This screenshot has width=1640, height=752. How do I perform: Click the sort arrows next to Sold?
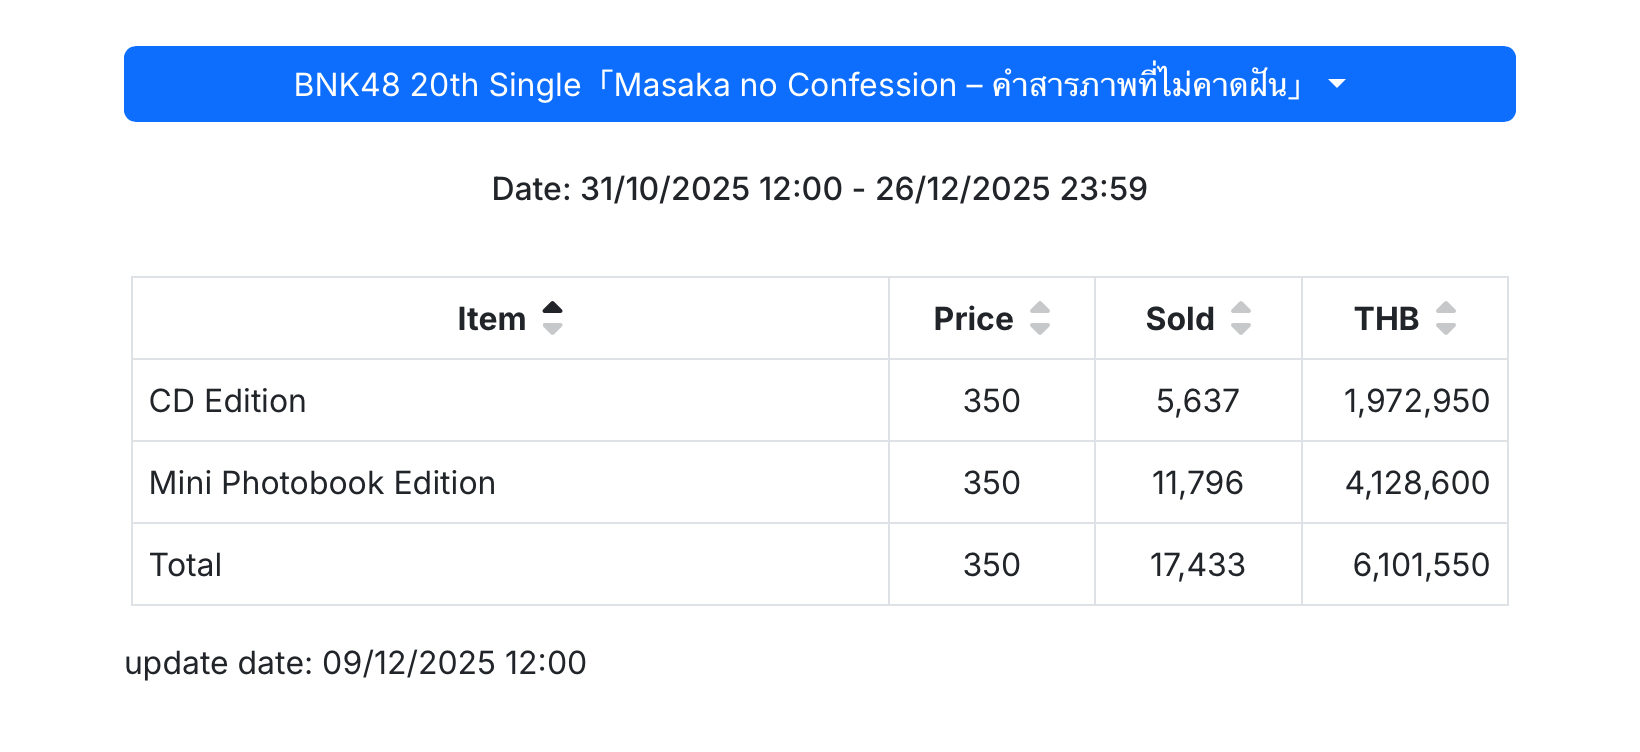pos(1241,318)
